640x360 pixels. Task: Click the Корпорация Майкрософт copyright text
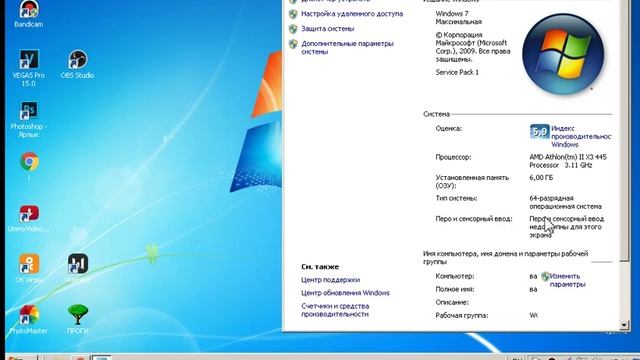[473, 47]
